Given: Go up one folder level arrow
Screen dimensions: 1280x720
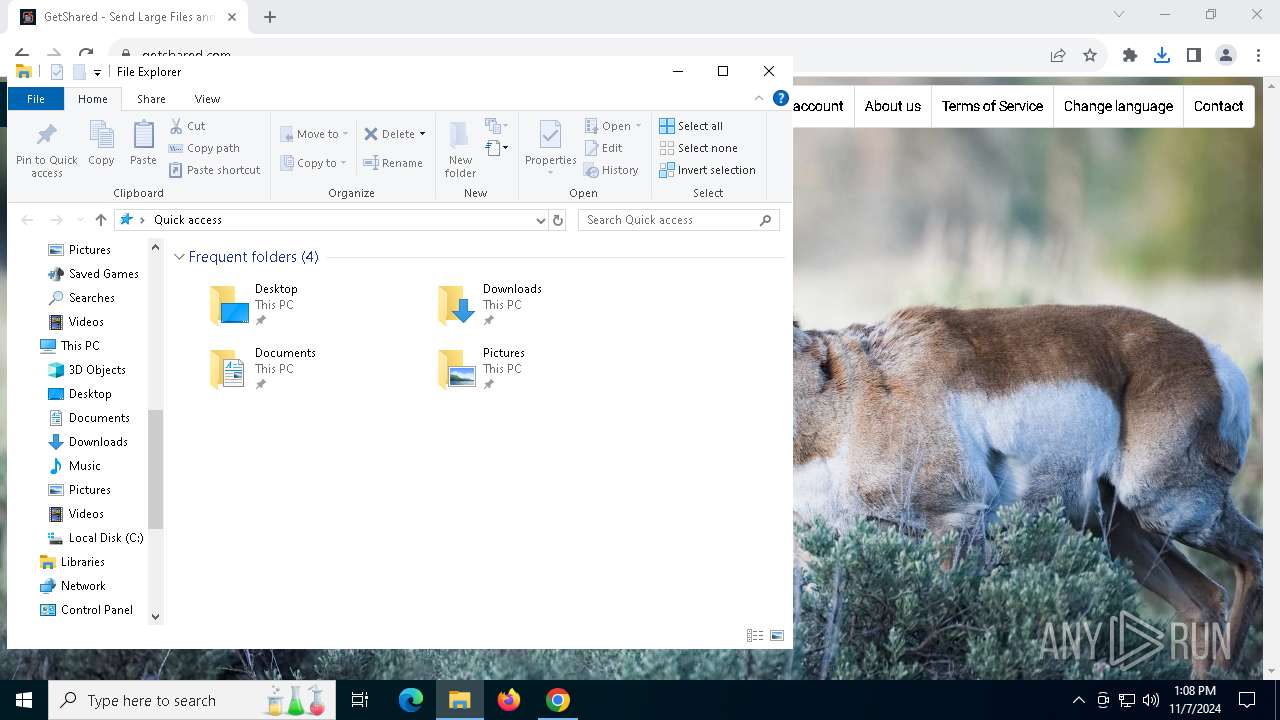Looking at the screenshot, I should tap(100, 220).
